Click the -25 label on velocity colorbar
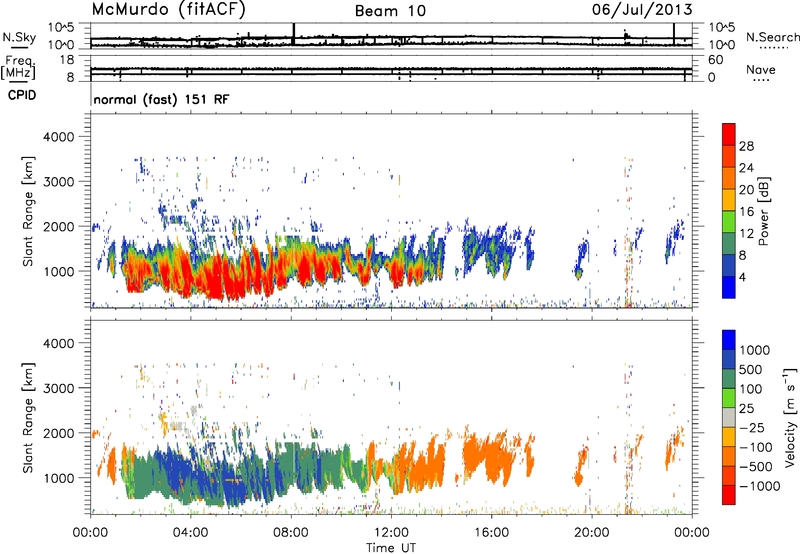The image size is (800, 554). pyautogui.click(x=752, y=428)
